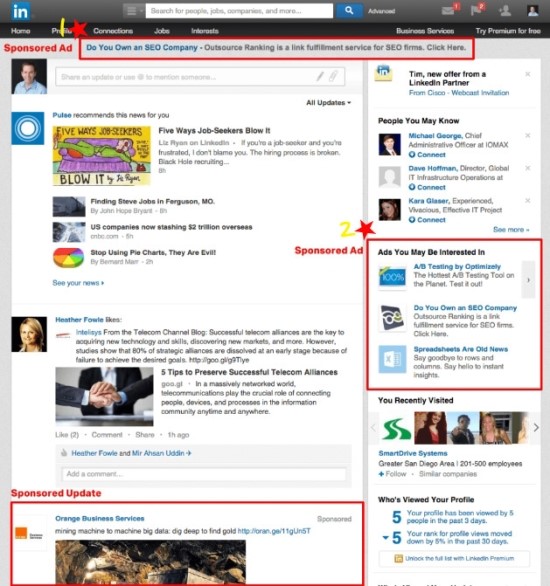Click the SmartDrive Systems green logo
This screenshot has width=550, height=586.
(396, 428)
